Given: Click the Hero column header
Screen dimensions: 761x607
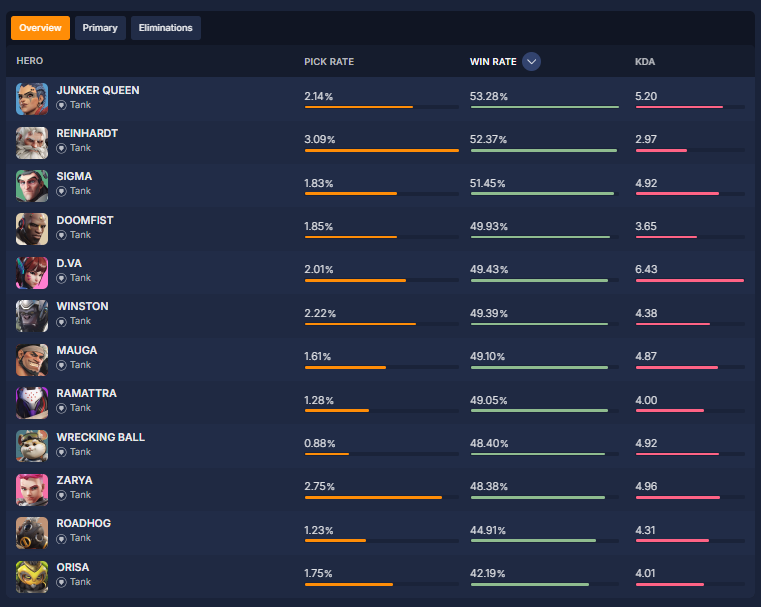Looking at the screenshot, I should (30, 62).
